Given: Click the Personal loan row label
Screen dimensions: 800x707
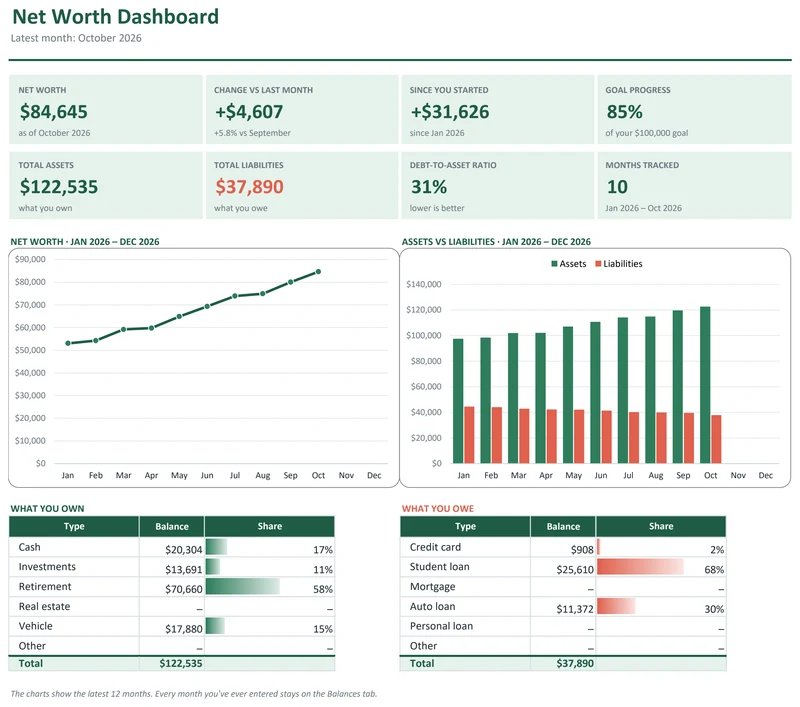Looking at the screenshot, I should coord(441,626).
